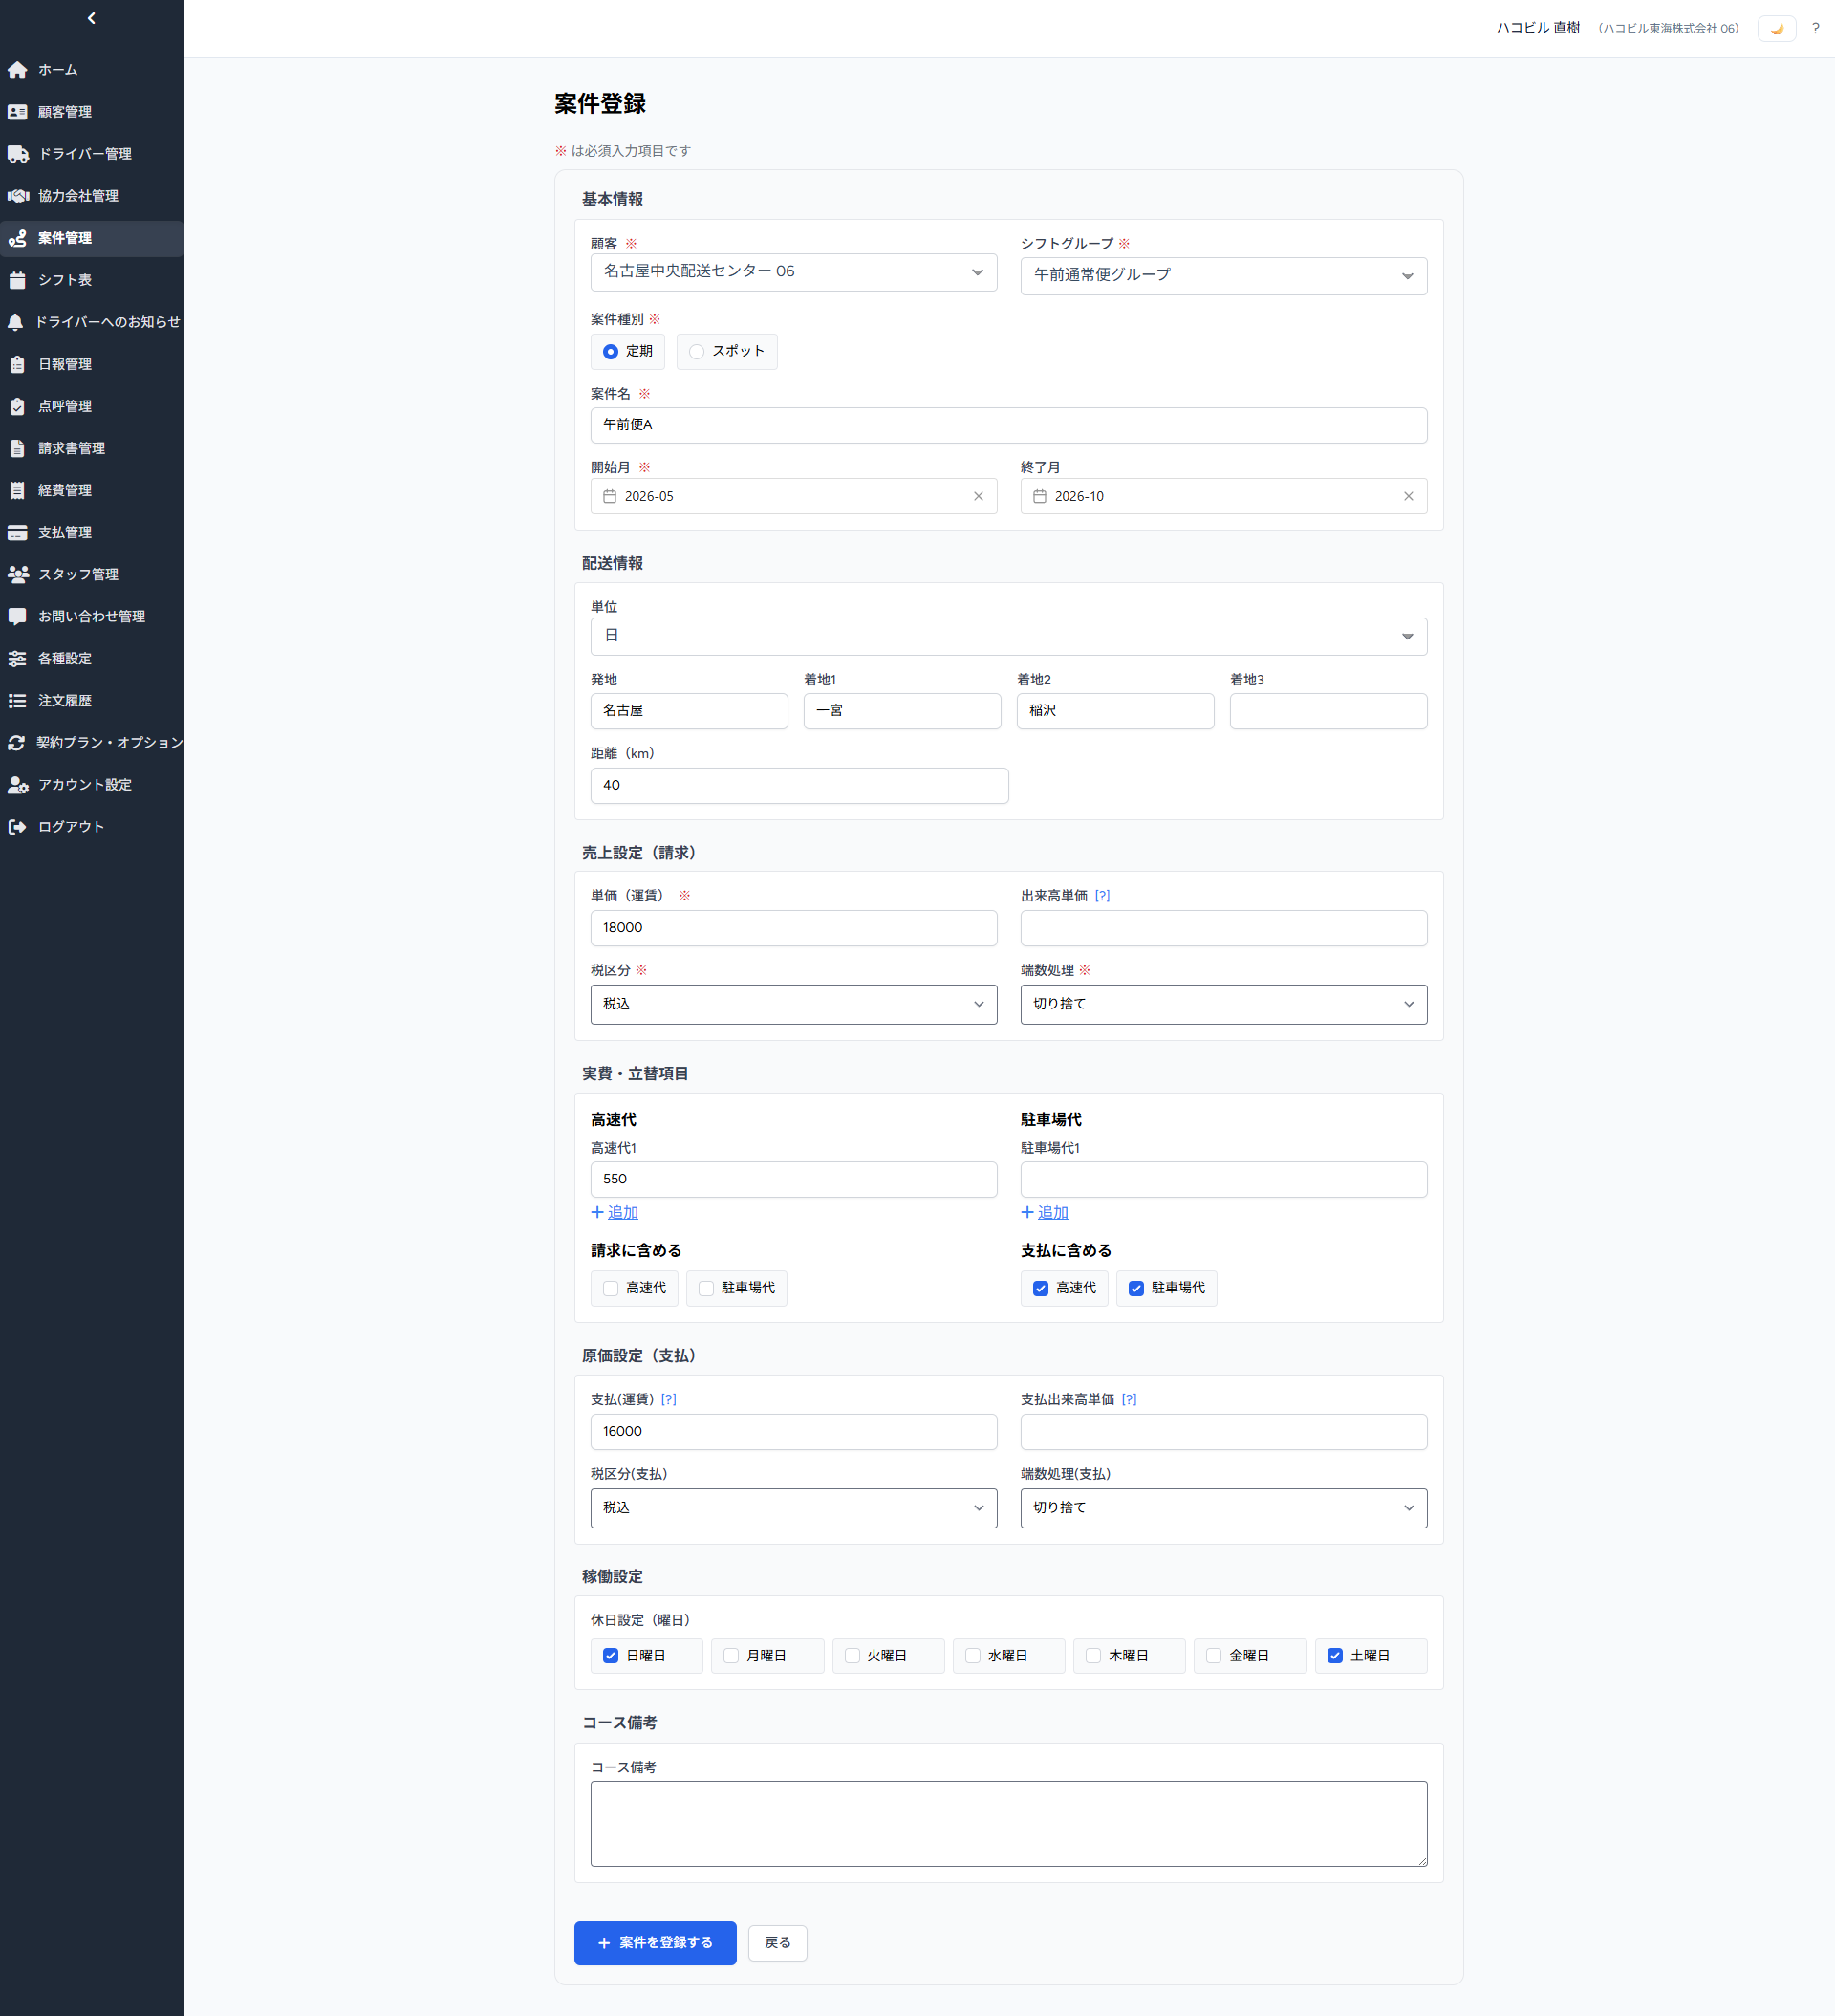Open help via the question mark icon
1835x2016 pixels.
point(1815,28)
